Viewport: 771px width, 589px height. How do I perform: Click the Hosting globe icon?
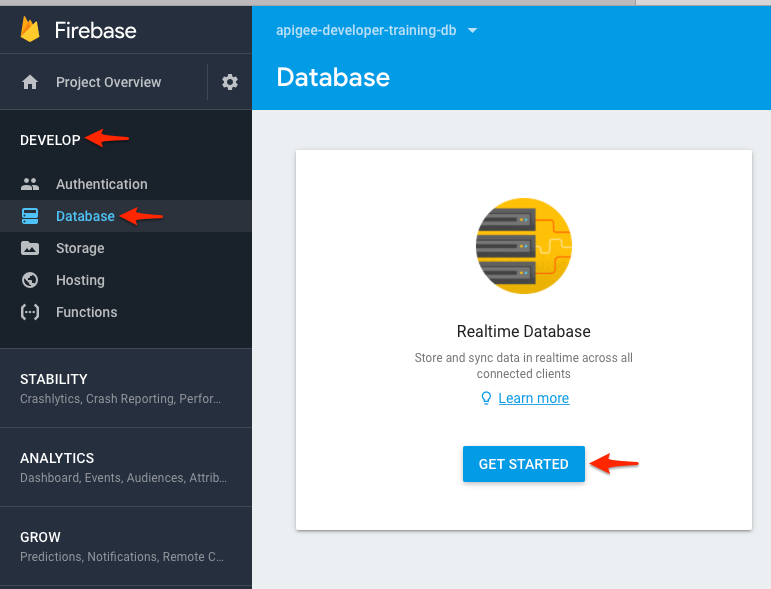(x=30, y=280)
